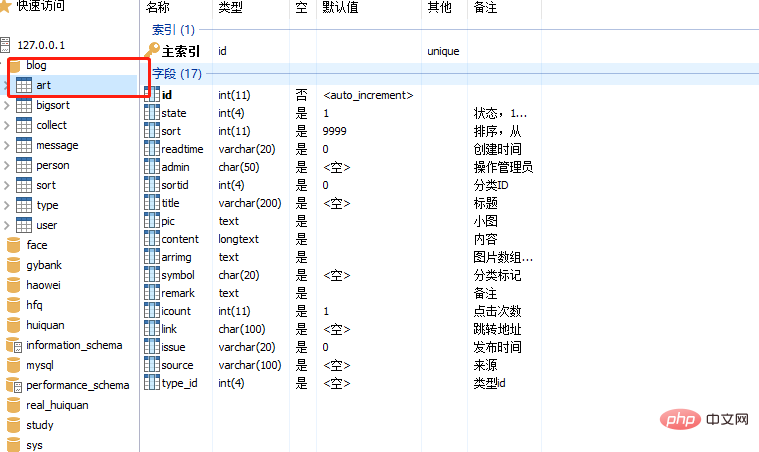The height and width of the screenshot is (452, 759).
Task: Select the title field name
Action: tap(170, 203)
